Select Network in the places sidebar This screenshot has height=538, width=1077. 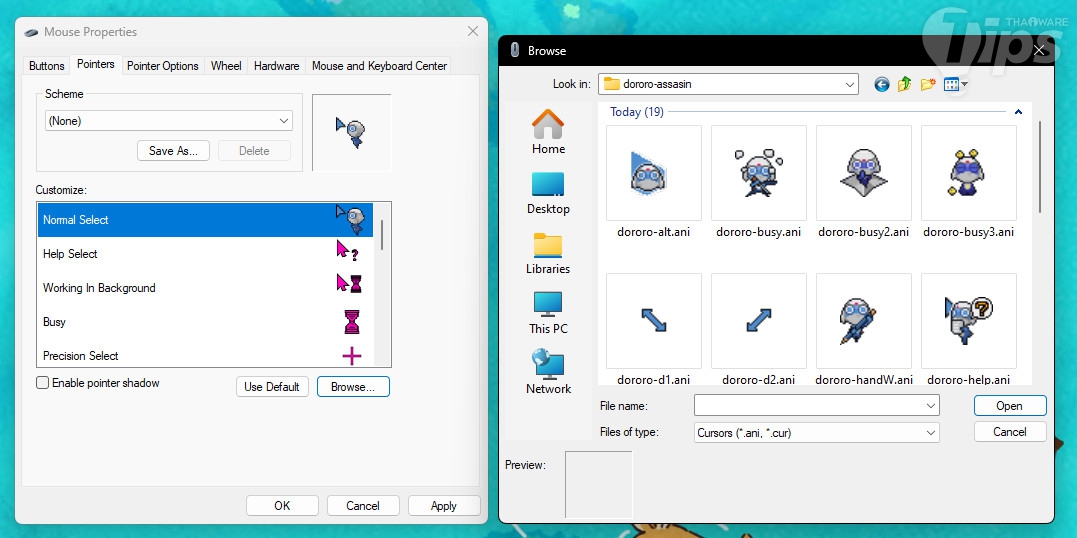(x=548, y=372)
